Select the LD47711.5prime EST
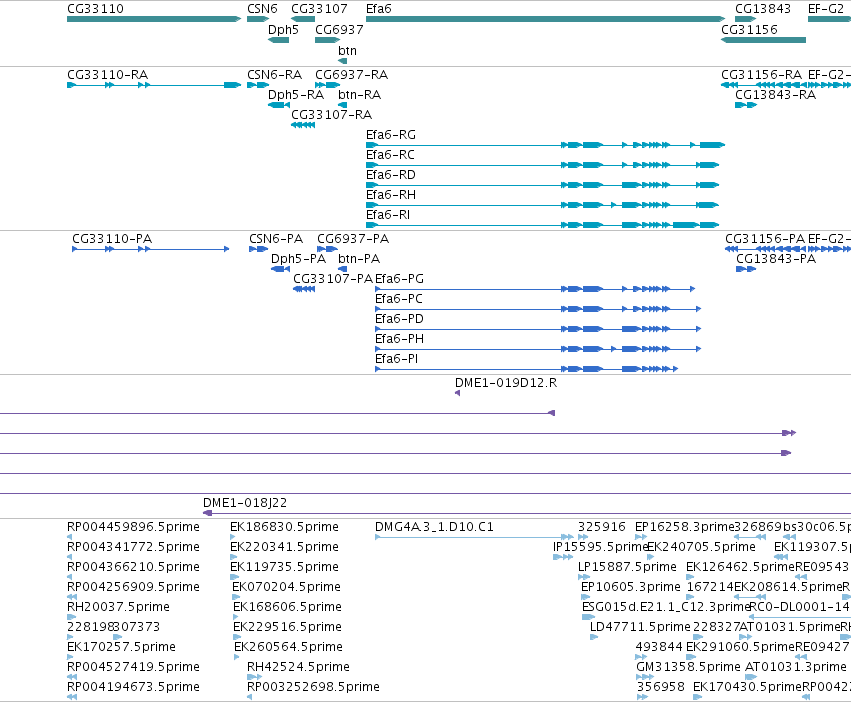This screenshot has height=702, width=851. (x=594, y=637)
